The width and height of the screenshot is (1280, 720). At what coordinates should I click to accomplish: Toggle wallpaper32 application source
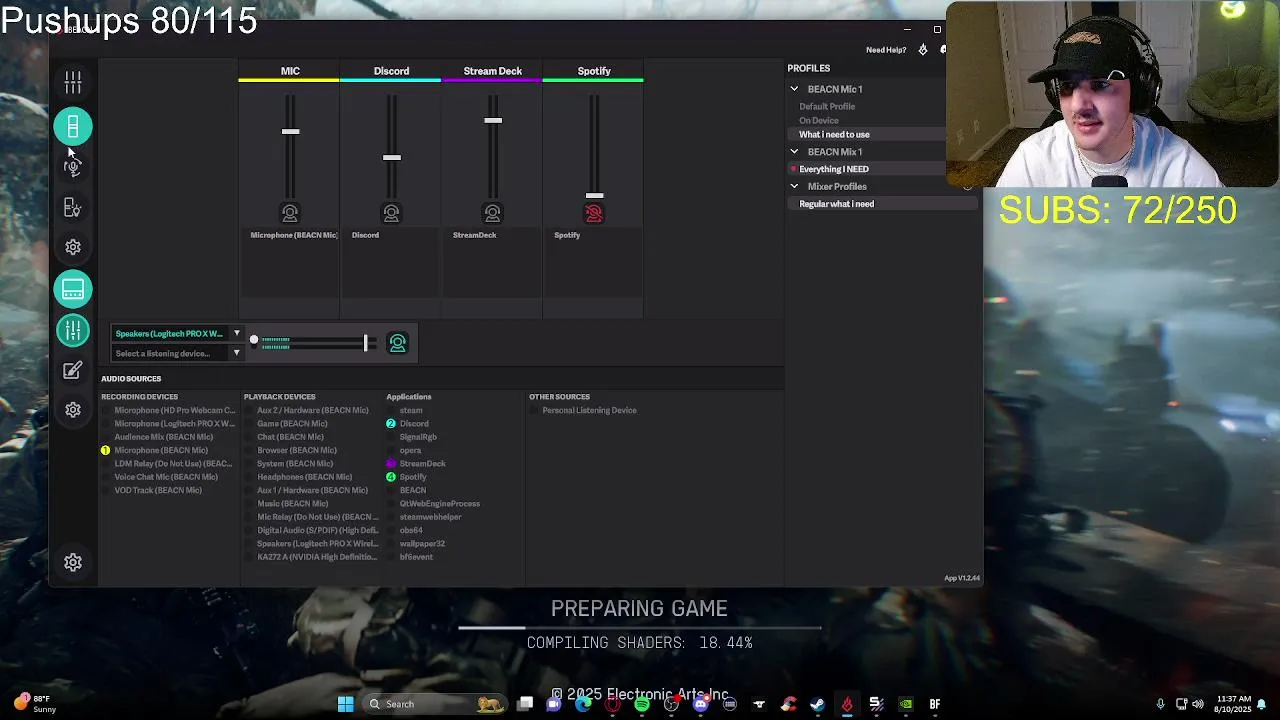point(391,544)
